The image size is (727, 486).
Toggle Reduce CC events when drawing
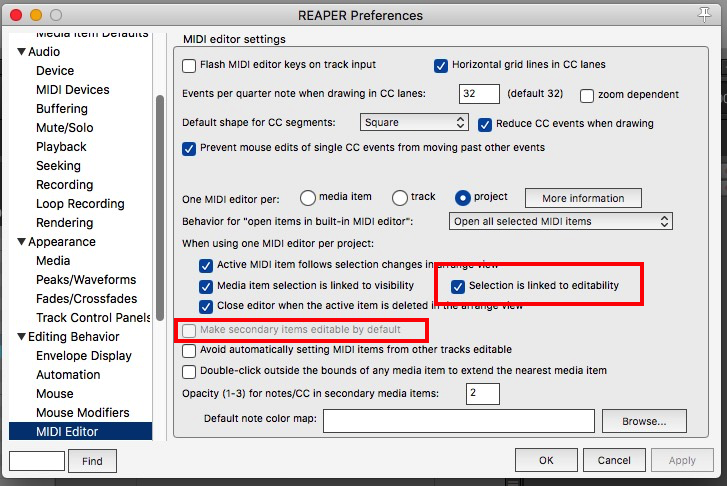485,124
